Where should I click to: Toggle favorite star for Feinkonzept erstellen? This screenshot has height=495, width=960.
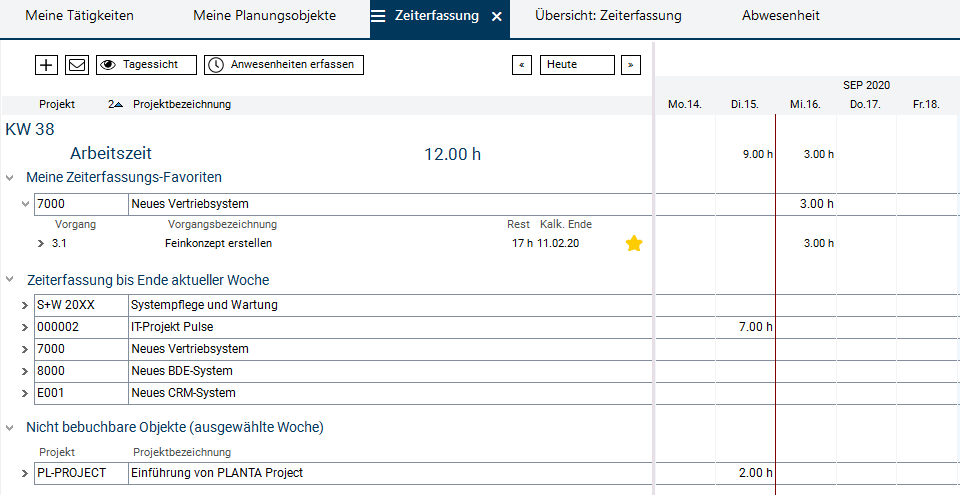(x=634, y=243)
